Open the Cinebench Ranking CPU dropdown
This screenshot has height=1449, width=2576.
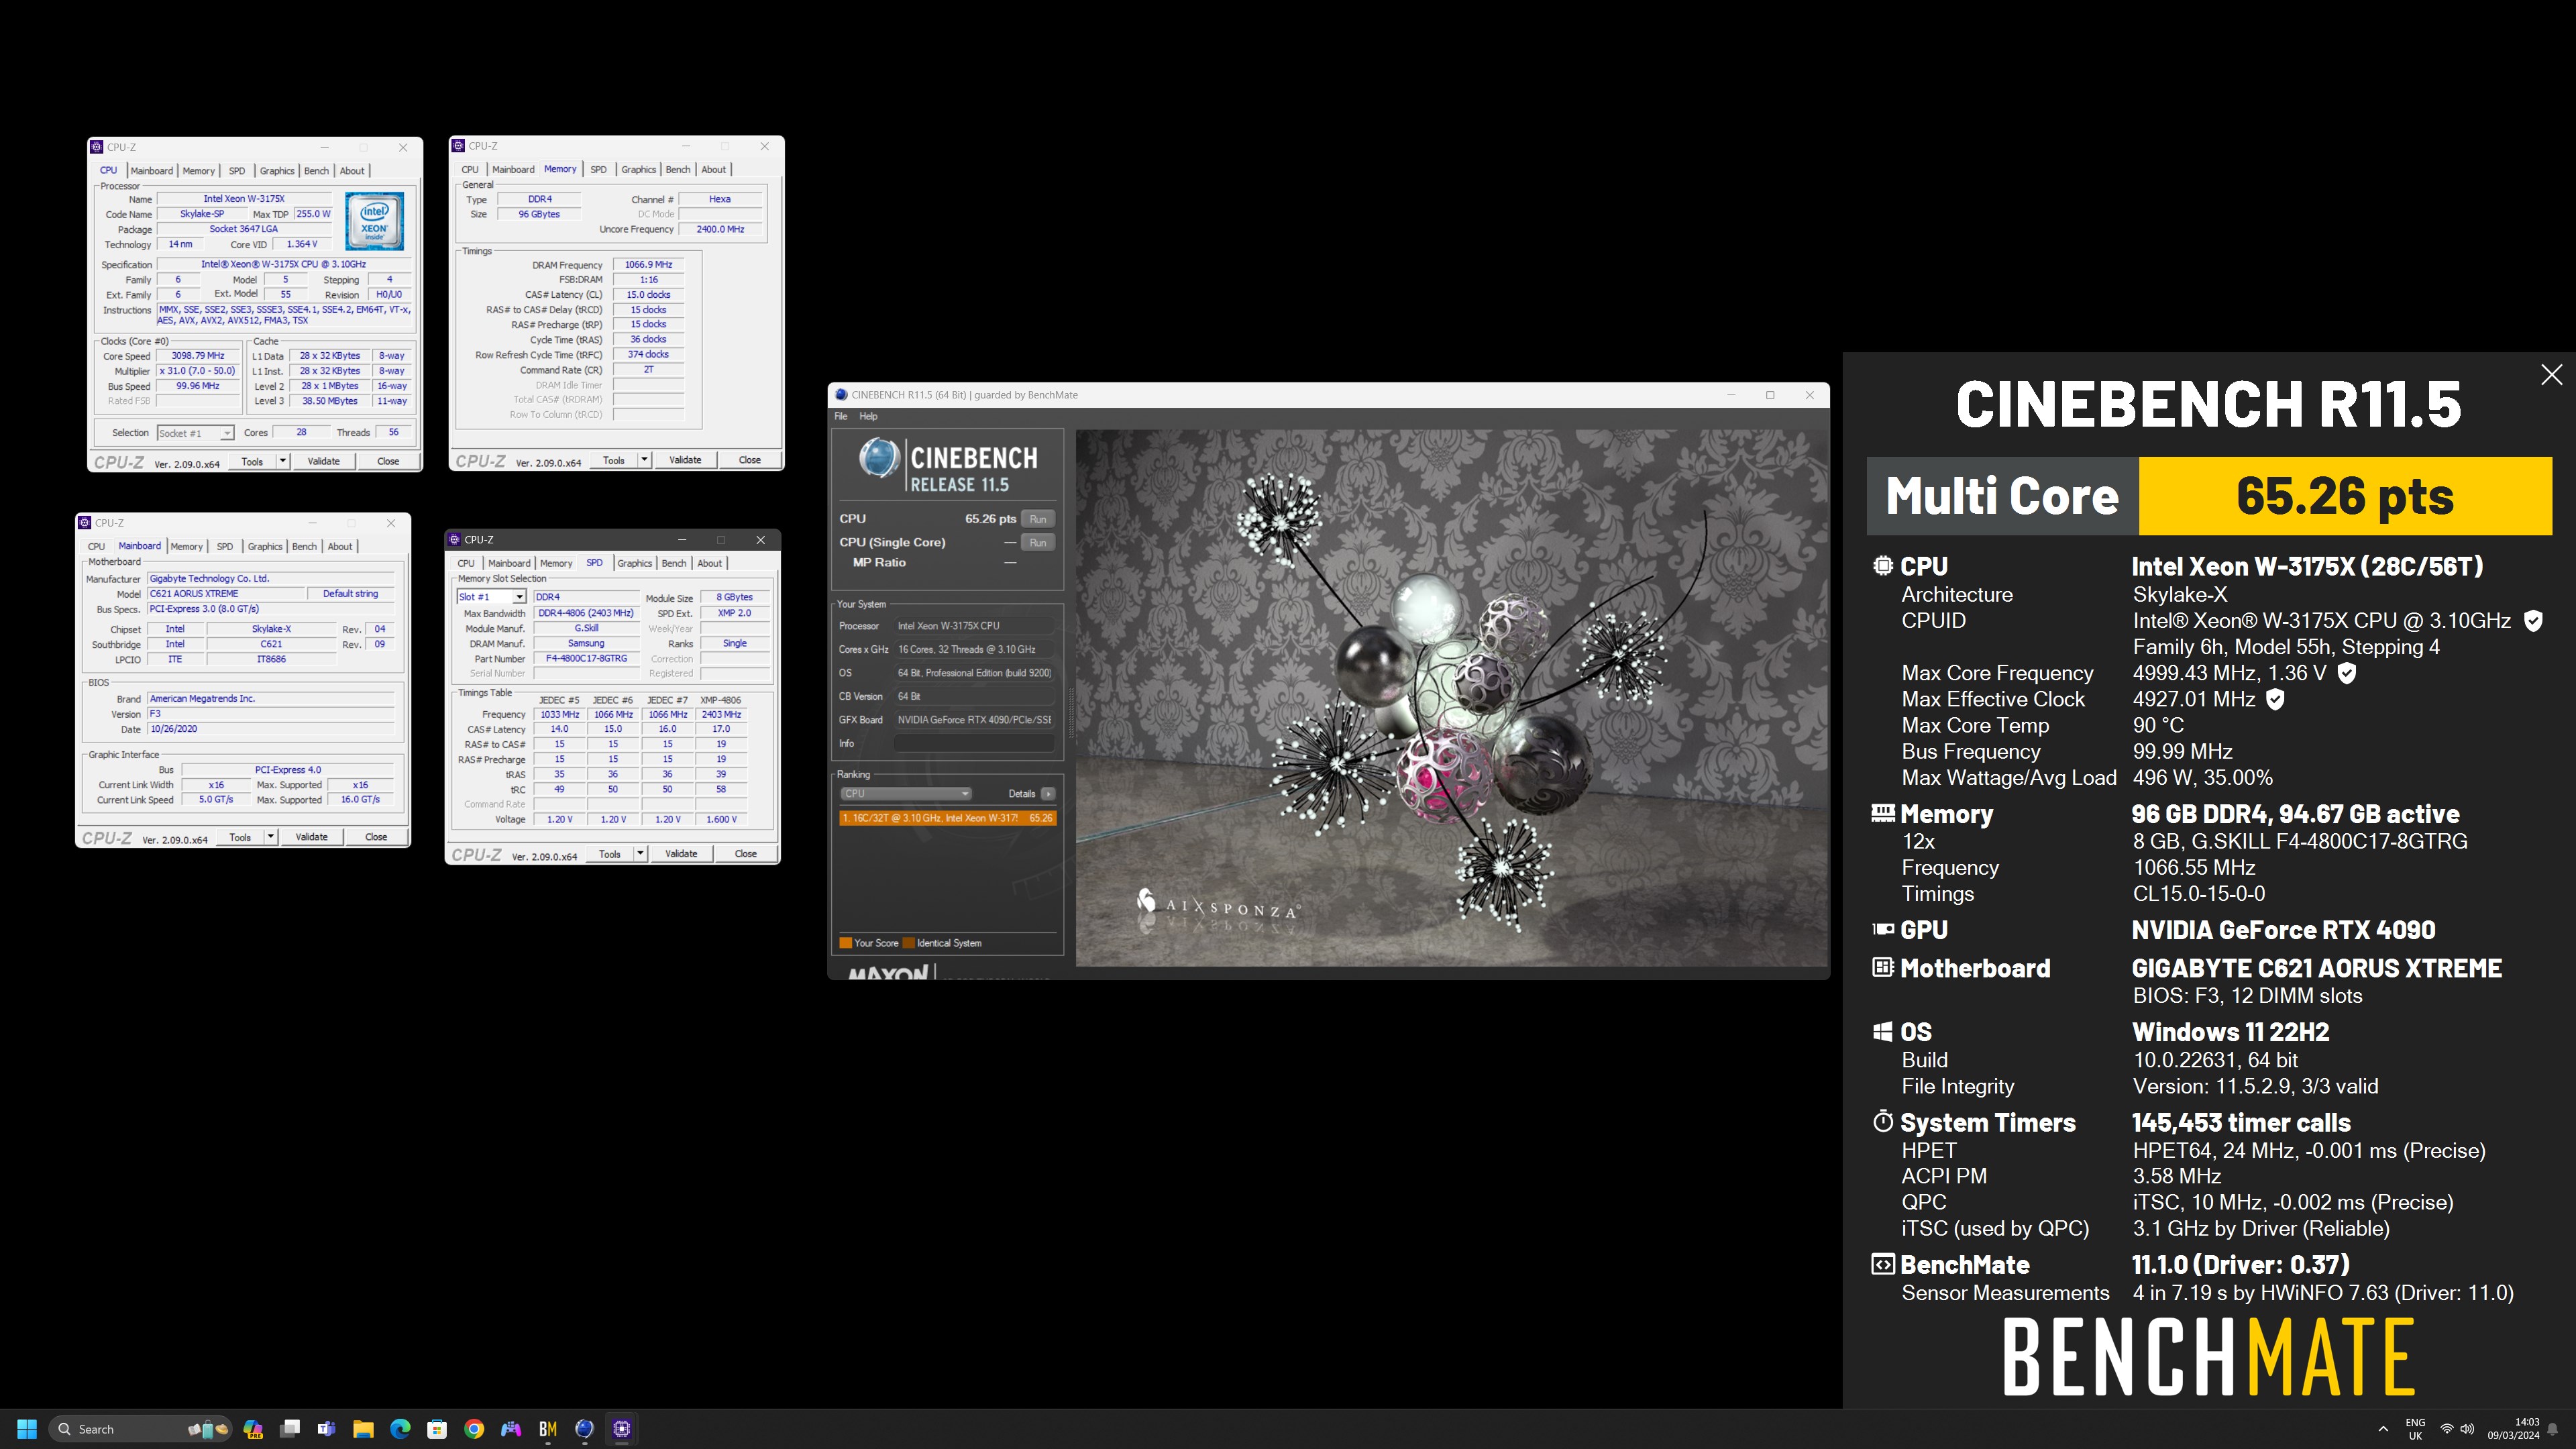coord(905,794)
